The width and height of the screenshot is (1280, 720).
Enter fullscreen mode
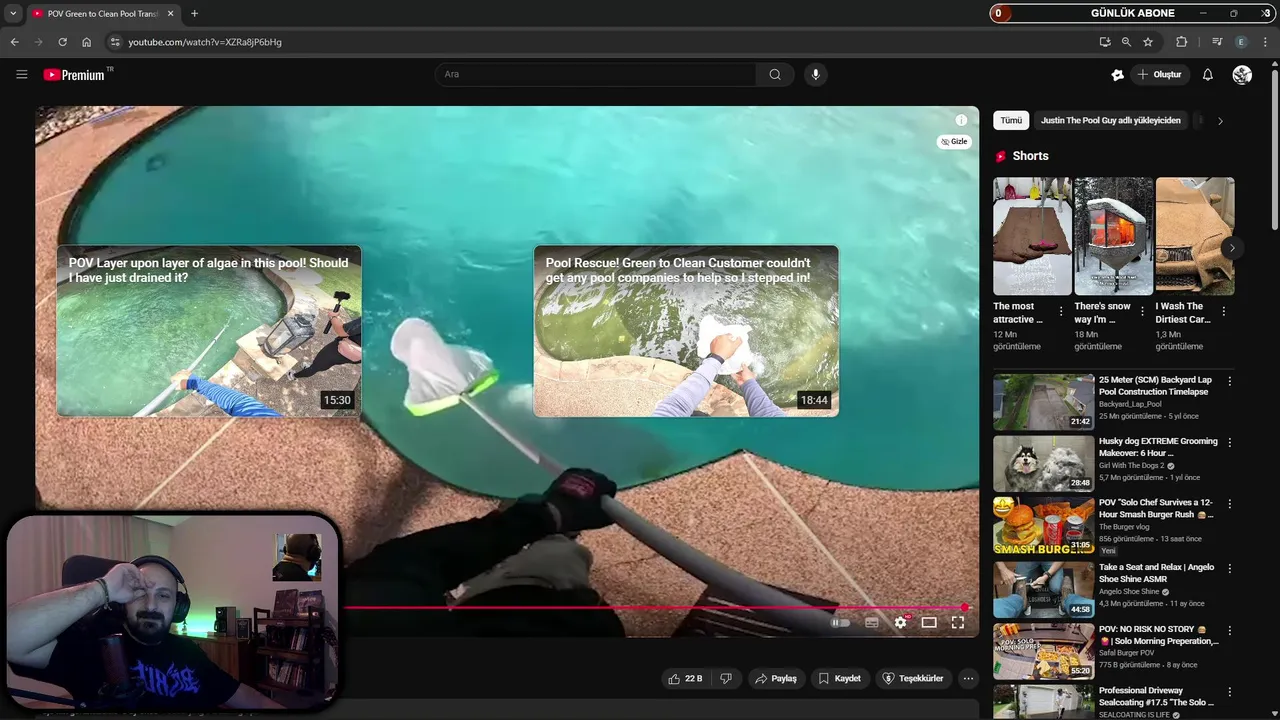pyautogui.click(x=958, y=622)
